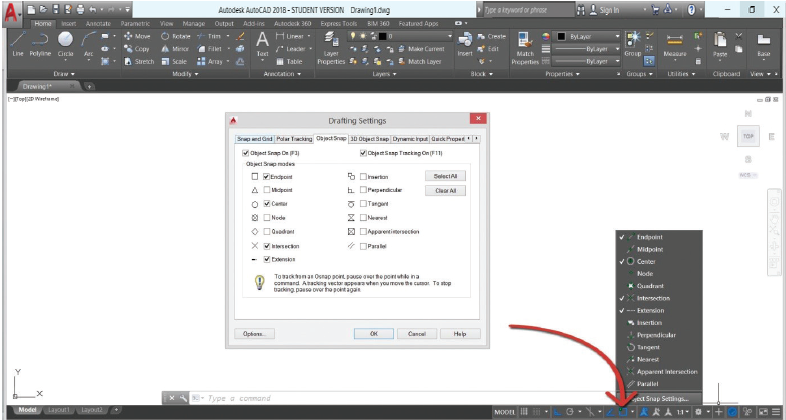
Task: Expand the Draw panel dropdown
Action: [63, 74]
